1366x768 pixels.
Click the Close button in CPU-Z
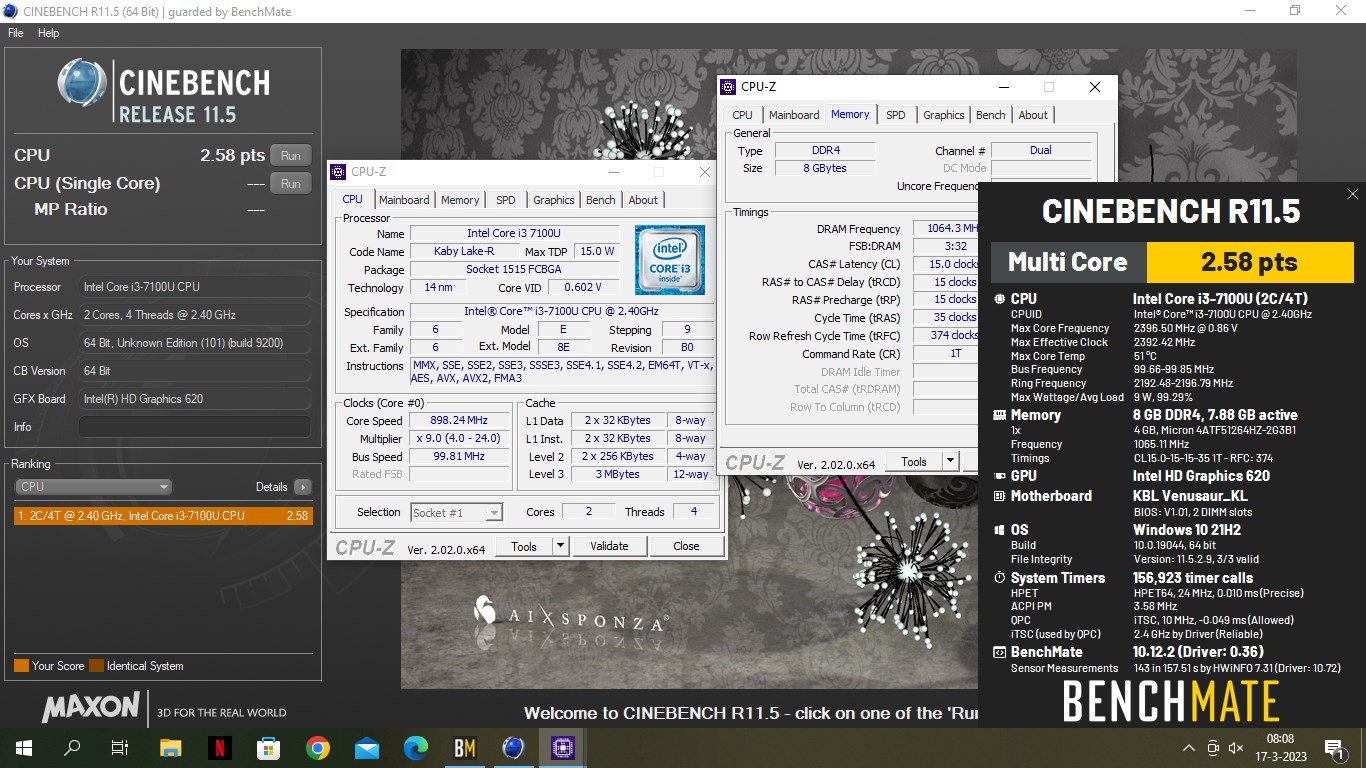pyautogui.click(x=686, y=546)
